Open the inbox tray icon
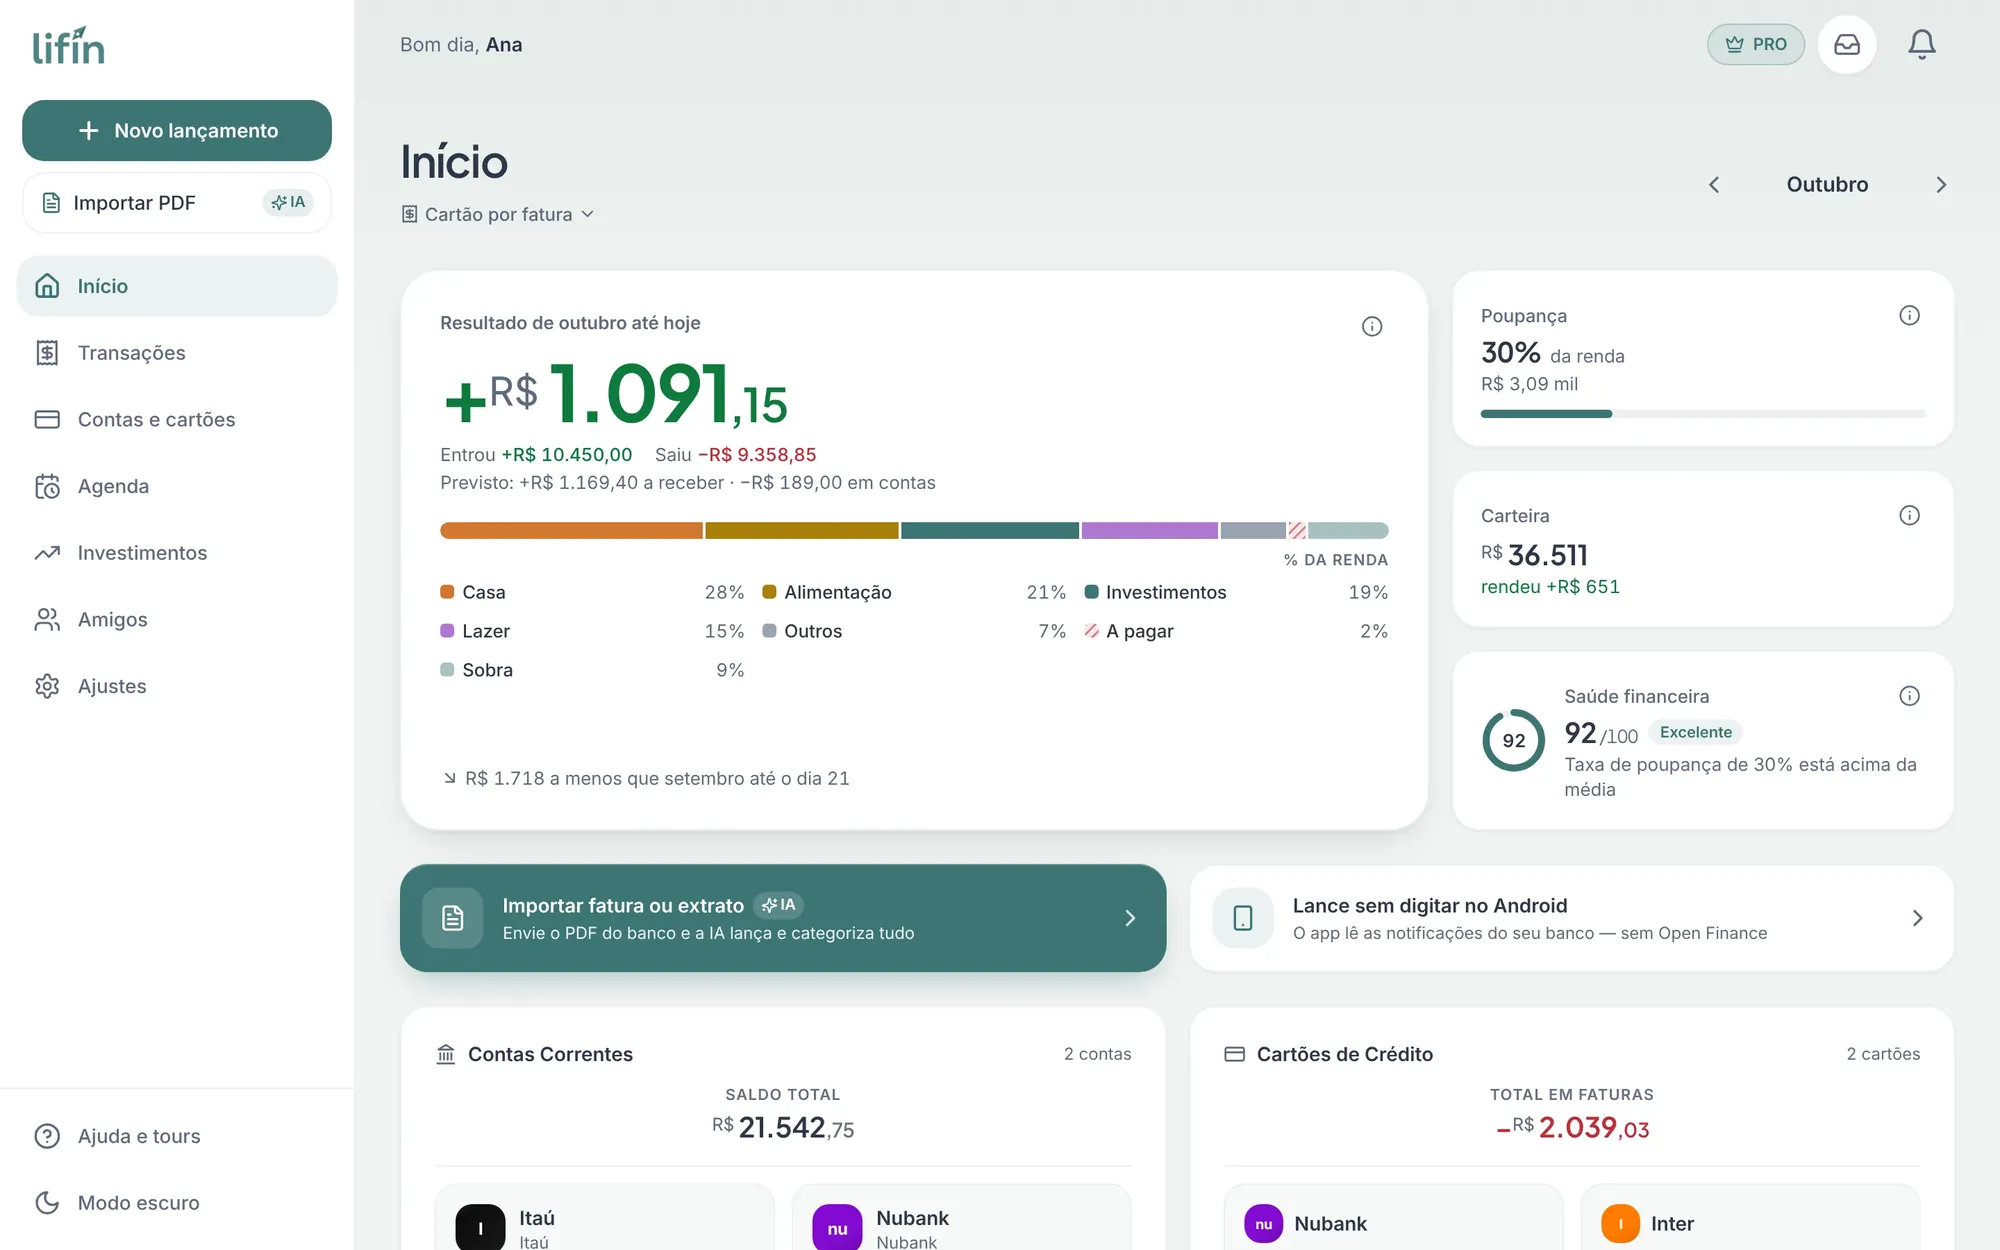 pyautogui.click(x=1846, y=44)
